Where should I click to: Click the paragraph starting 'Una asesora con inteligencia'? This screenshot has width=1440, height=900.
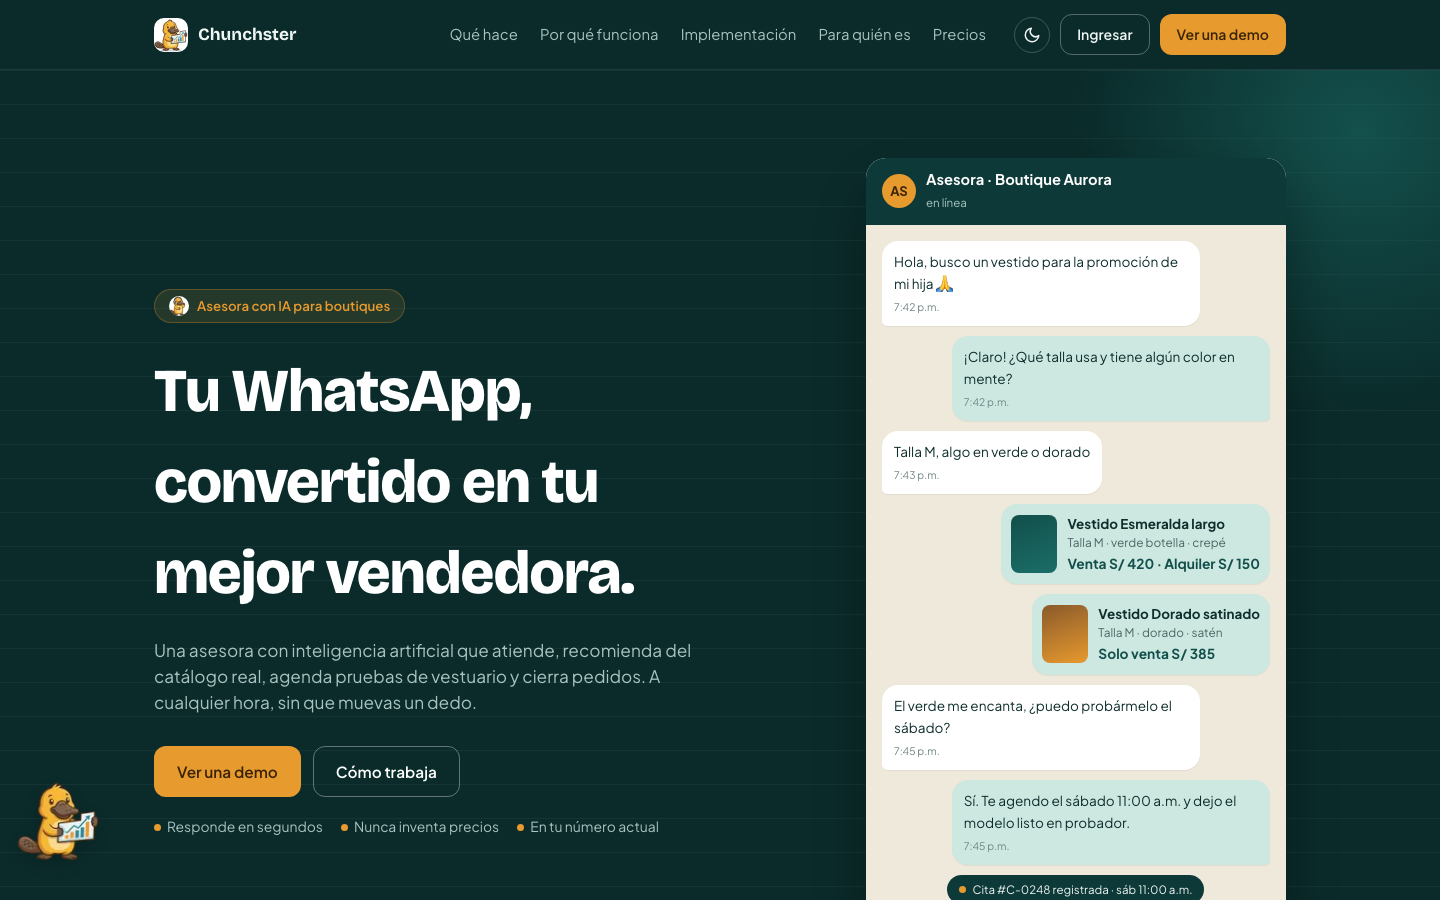423,677
